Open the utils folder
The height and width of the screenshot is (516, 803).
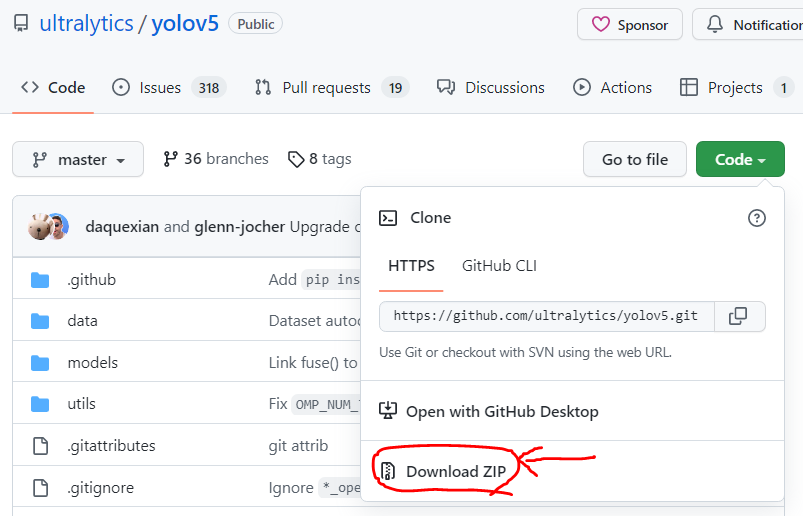click(x=81, y=403)
